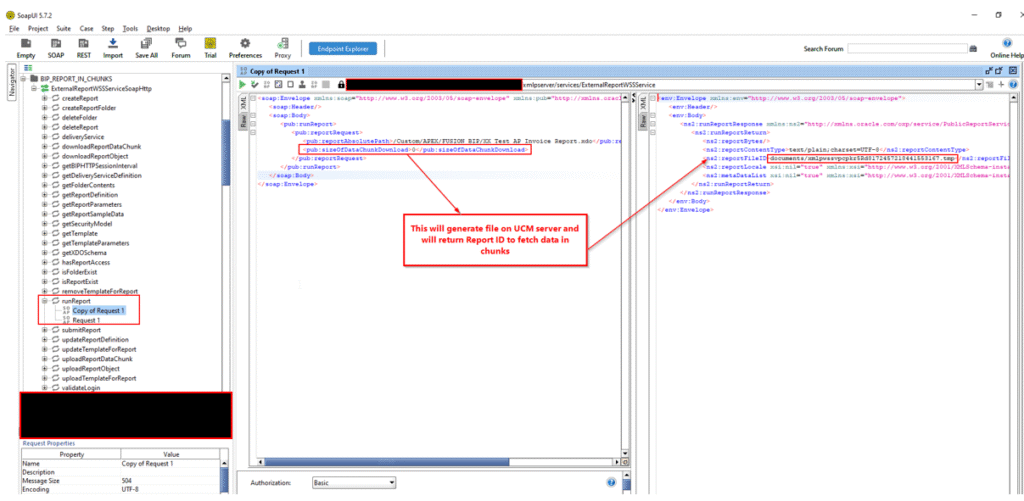This screenshot has width=1024, height=501.
Task: Click help icon in Authorization panel
Action: point(611,482)
